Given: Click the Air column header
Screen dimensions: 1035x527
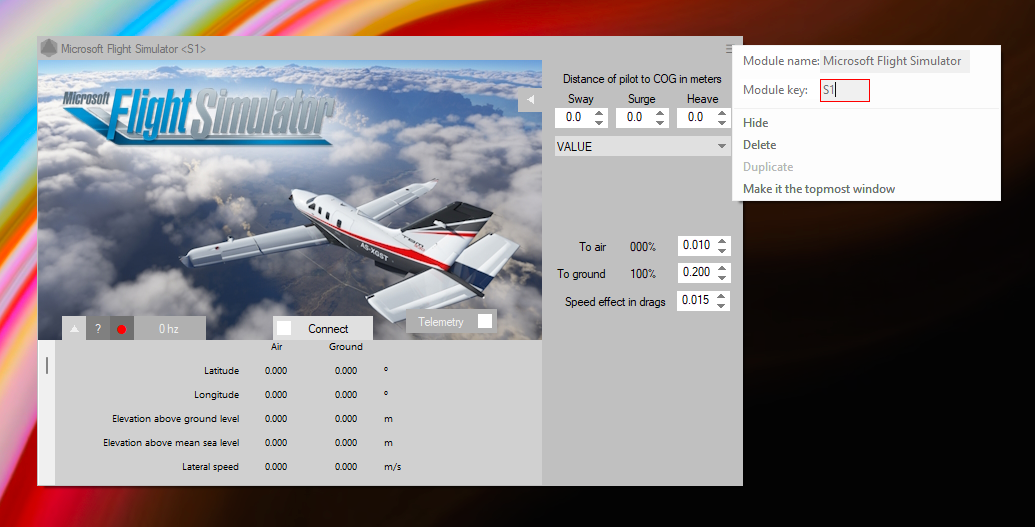Looking at the screenshot, I should tap(276, 347).
